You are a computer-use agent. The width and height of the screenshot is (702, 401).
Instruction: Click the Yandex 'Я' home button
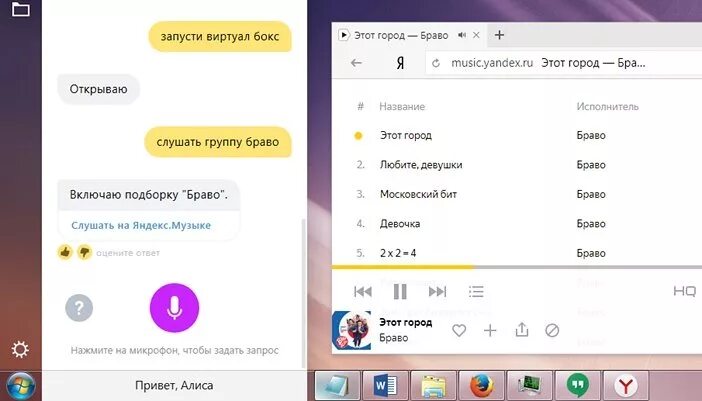pyautogui.click(x=400, y=63)
